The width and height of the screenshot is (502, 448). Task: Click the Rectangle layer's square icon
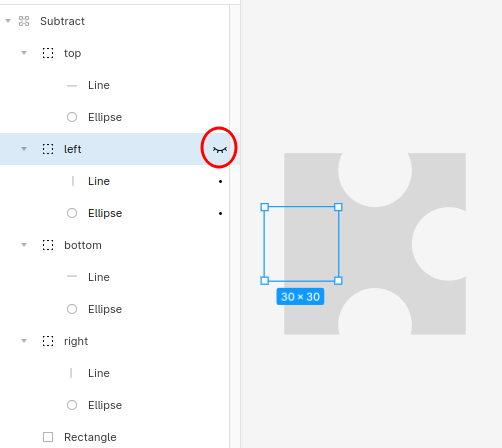[x=48, y=437]
